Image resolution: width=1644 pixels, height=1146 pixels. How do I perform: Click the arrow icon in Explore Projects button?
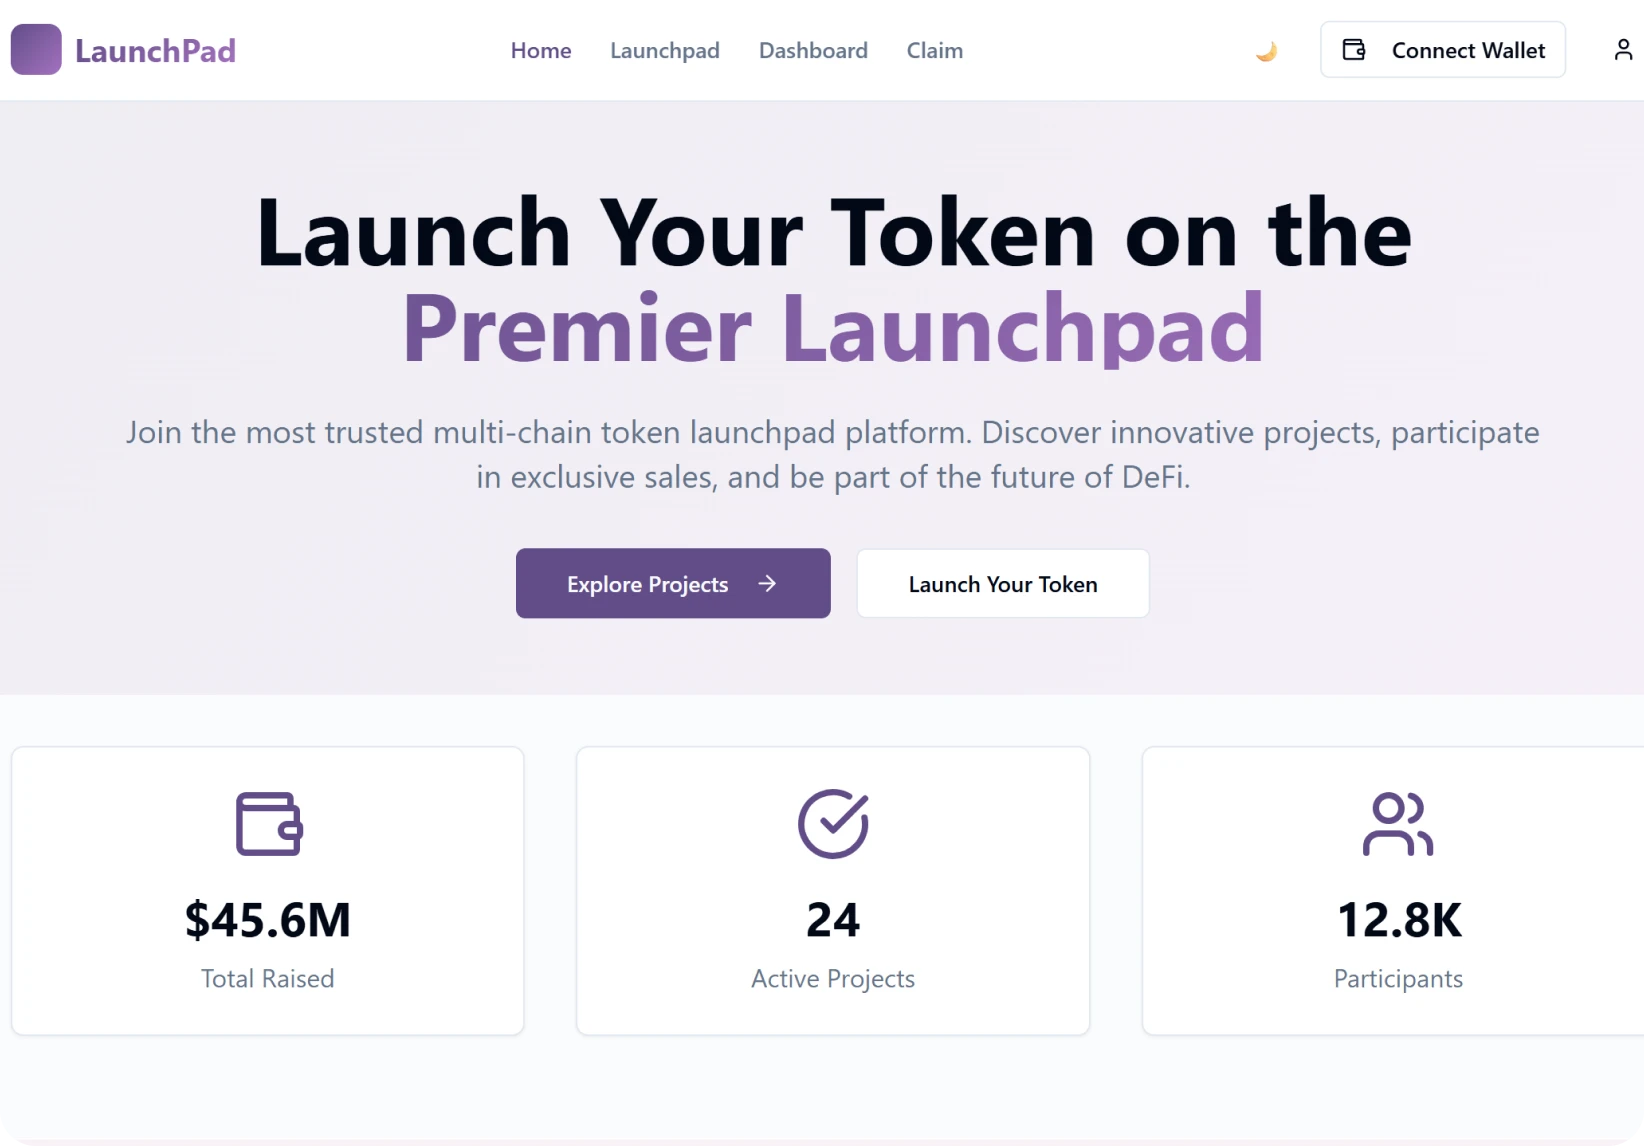click(x=767, y=583)
